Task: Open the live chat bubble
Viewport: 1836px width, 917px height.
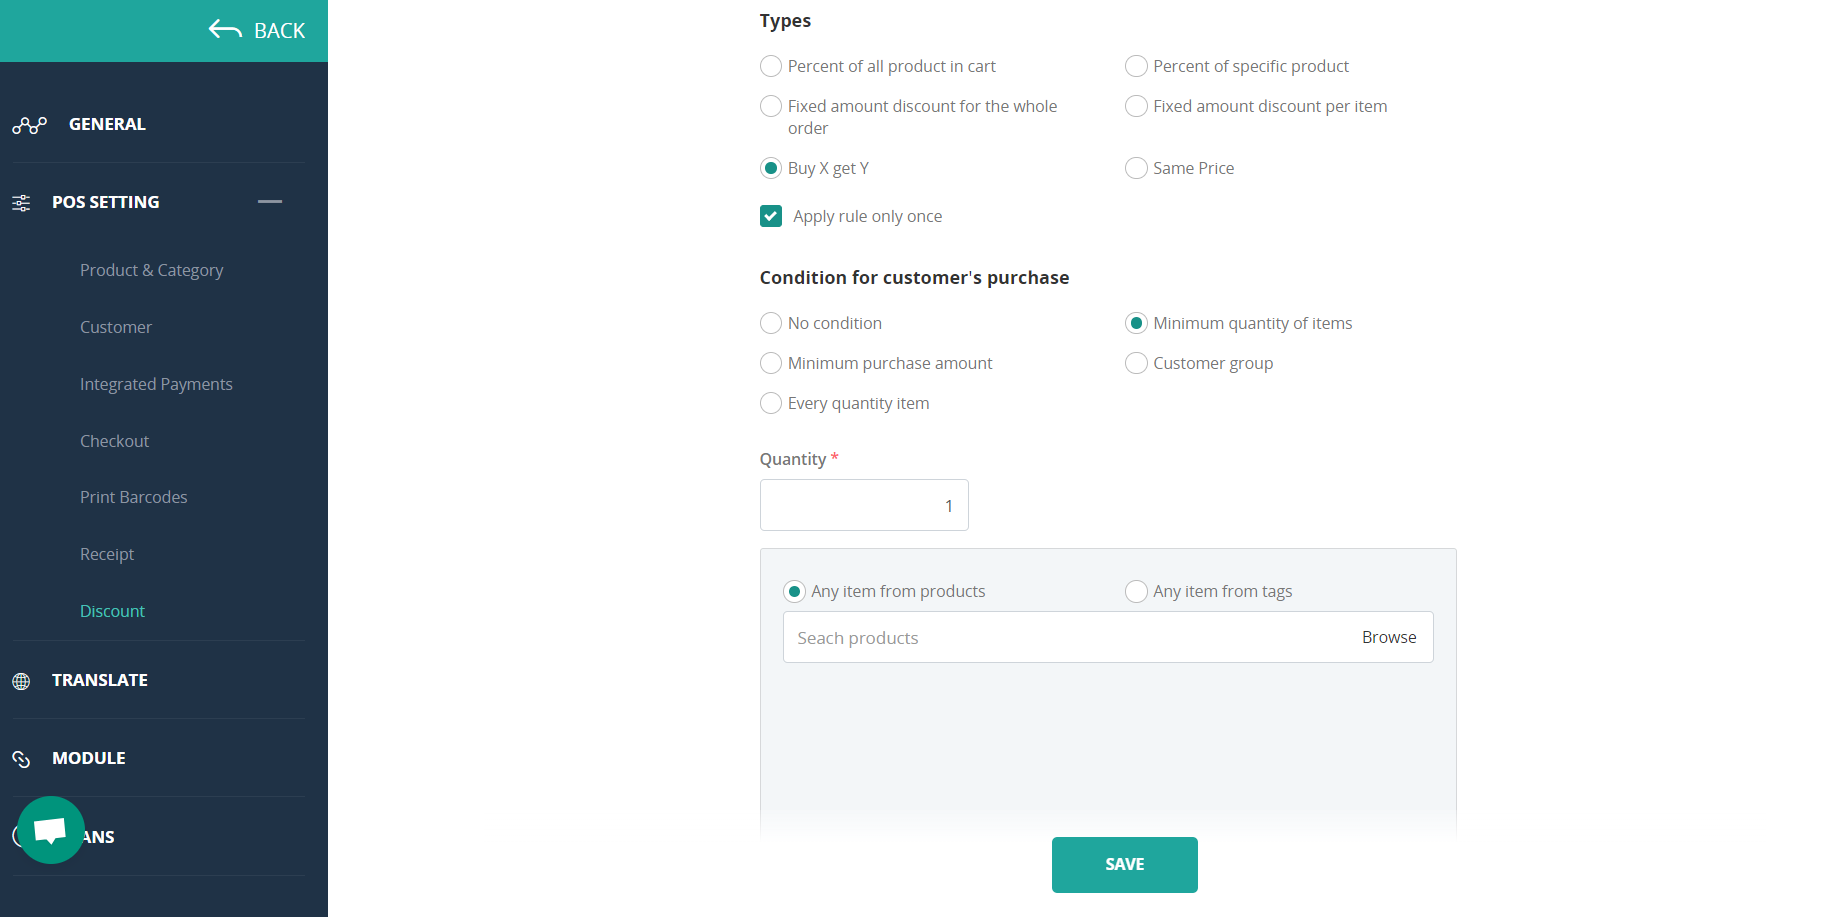Action: pyautogui.click(x=50, y=830)
